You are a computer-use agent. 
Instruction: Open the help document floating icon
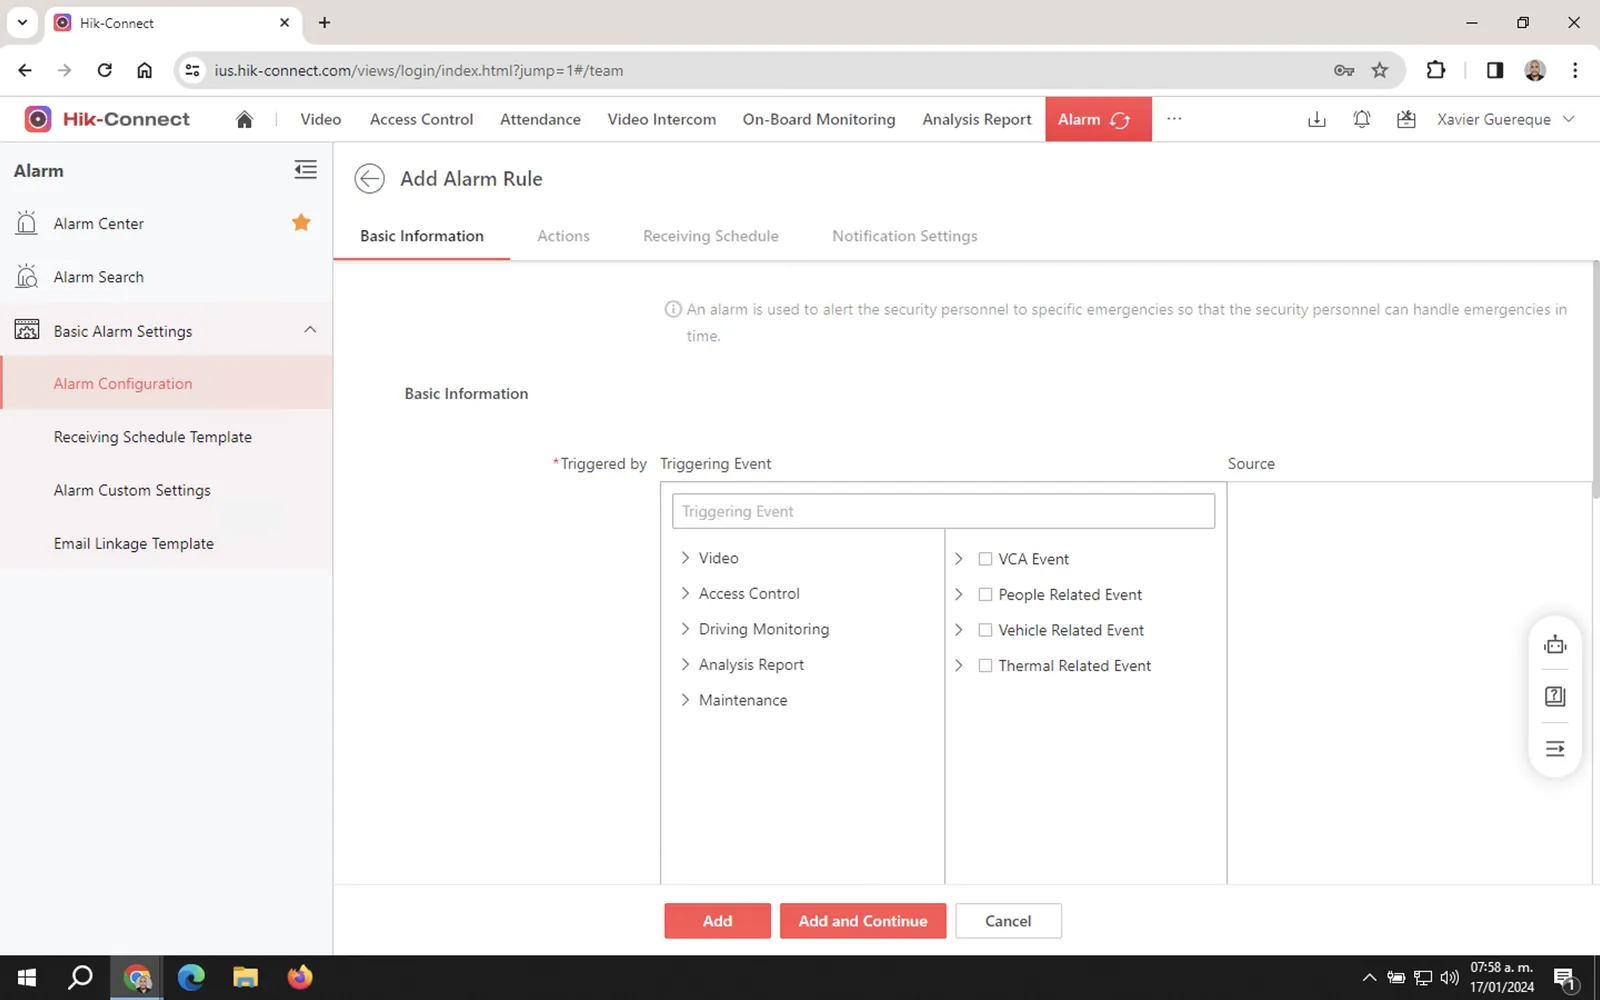[x=1555, y=696]
